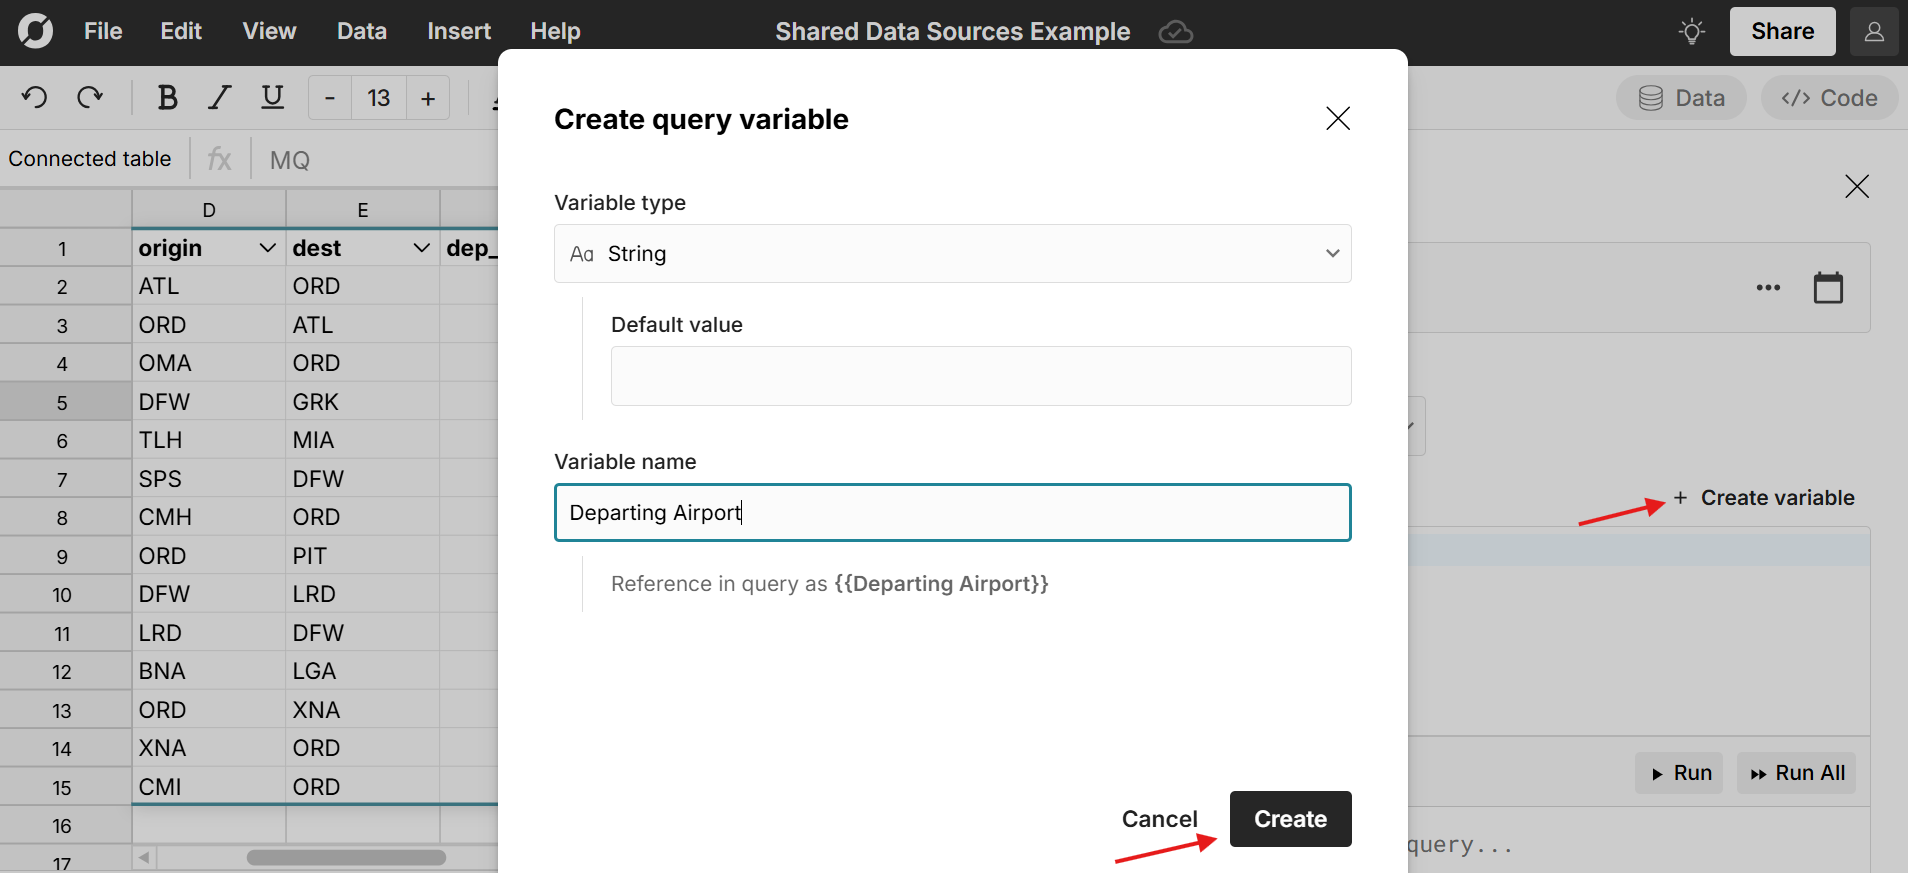Open the user account profile icon
The image size is (1908, 873).
(x=1873, y=32)
